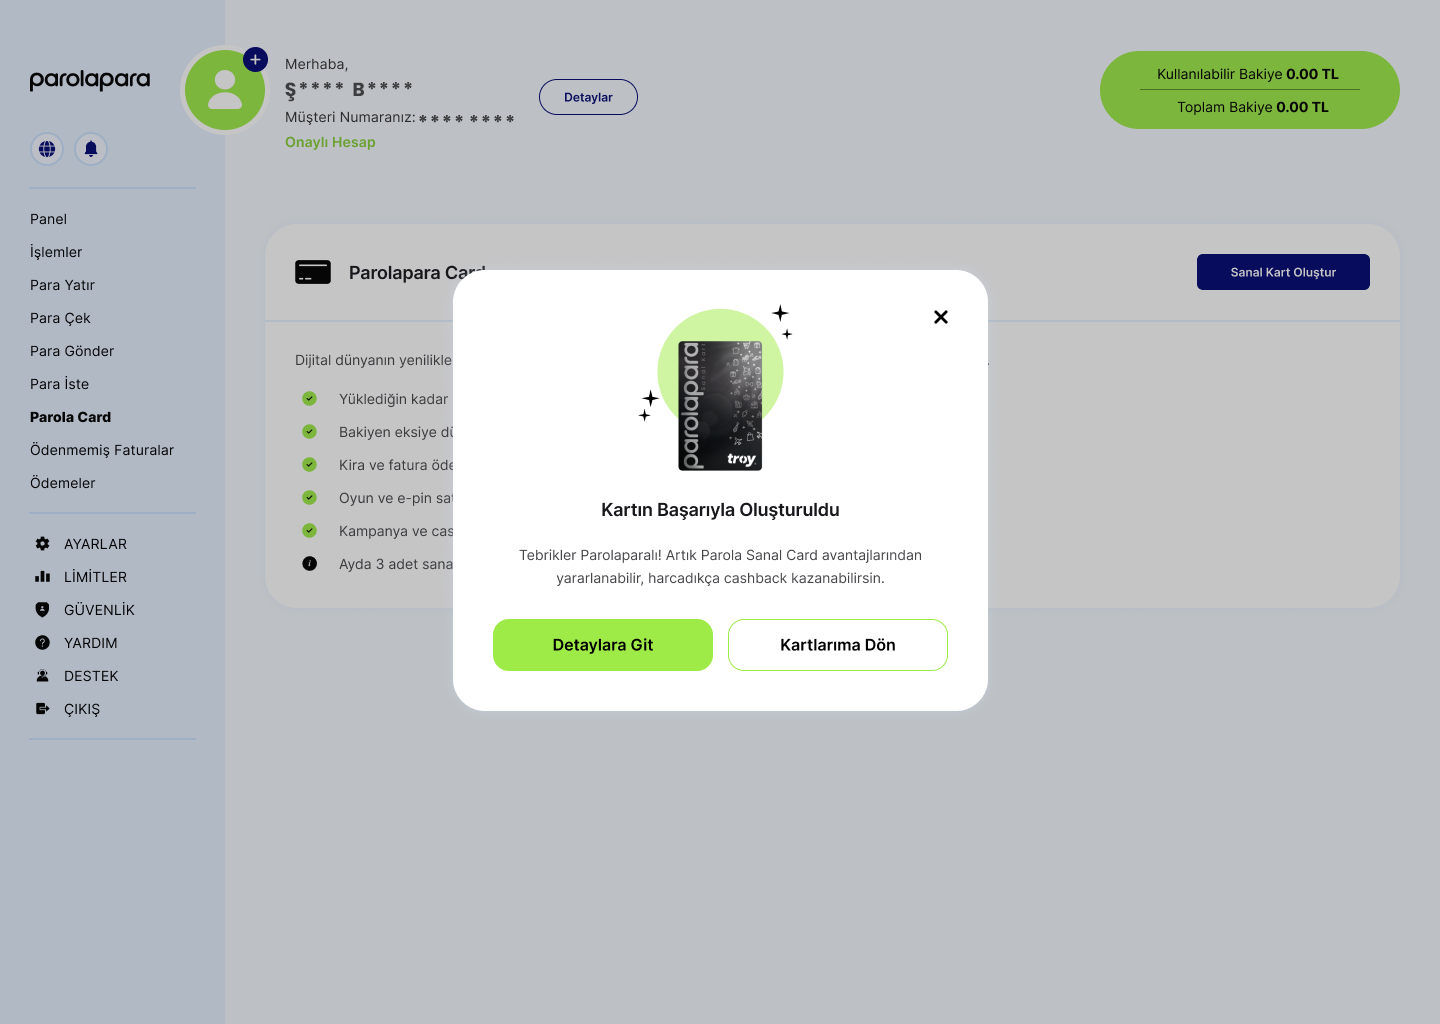
Task: Open Ödenmemiş Faturalar page
Action: click(x=102, y=450)
